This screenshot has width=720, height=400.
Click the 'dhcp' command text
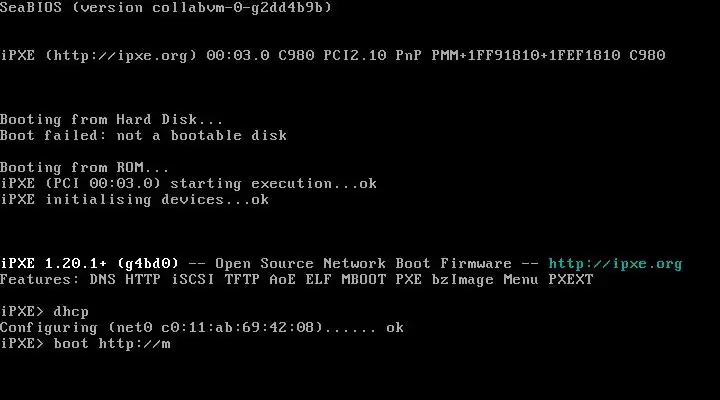[x=71, y=311]
